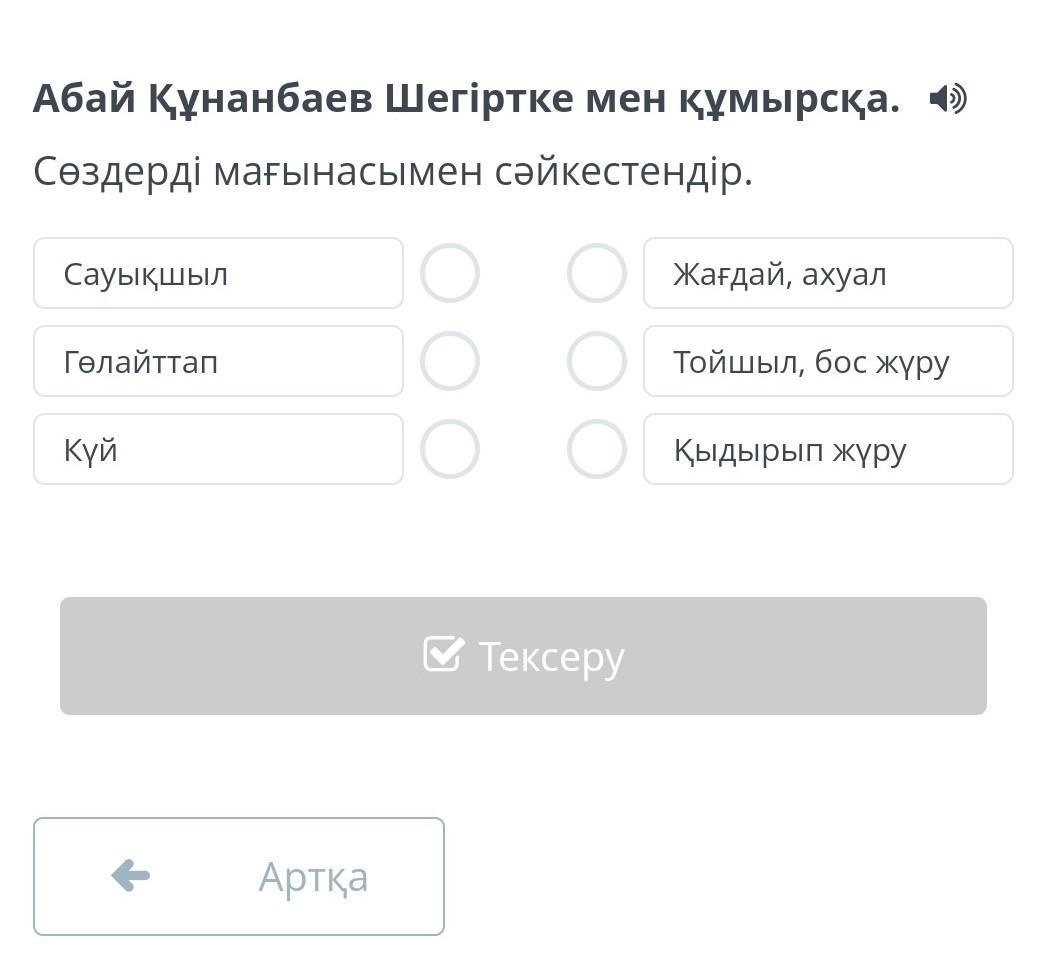1046x955 pixels.
Task: Choose the Тойшыл, бос жүру meaning box
Action: point(828,361)
